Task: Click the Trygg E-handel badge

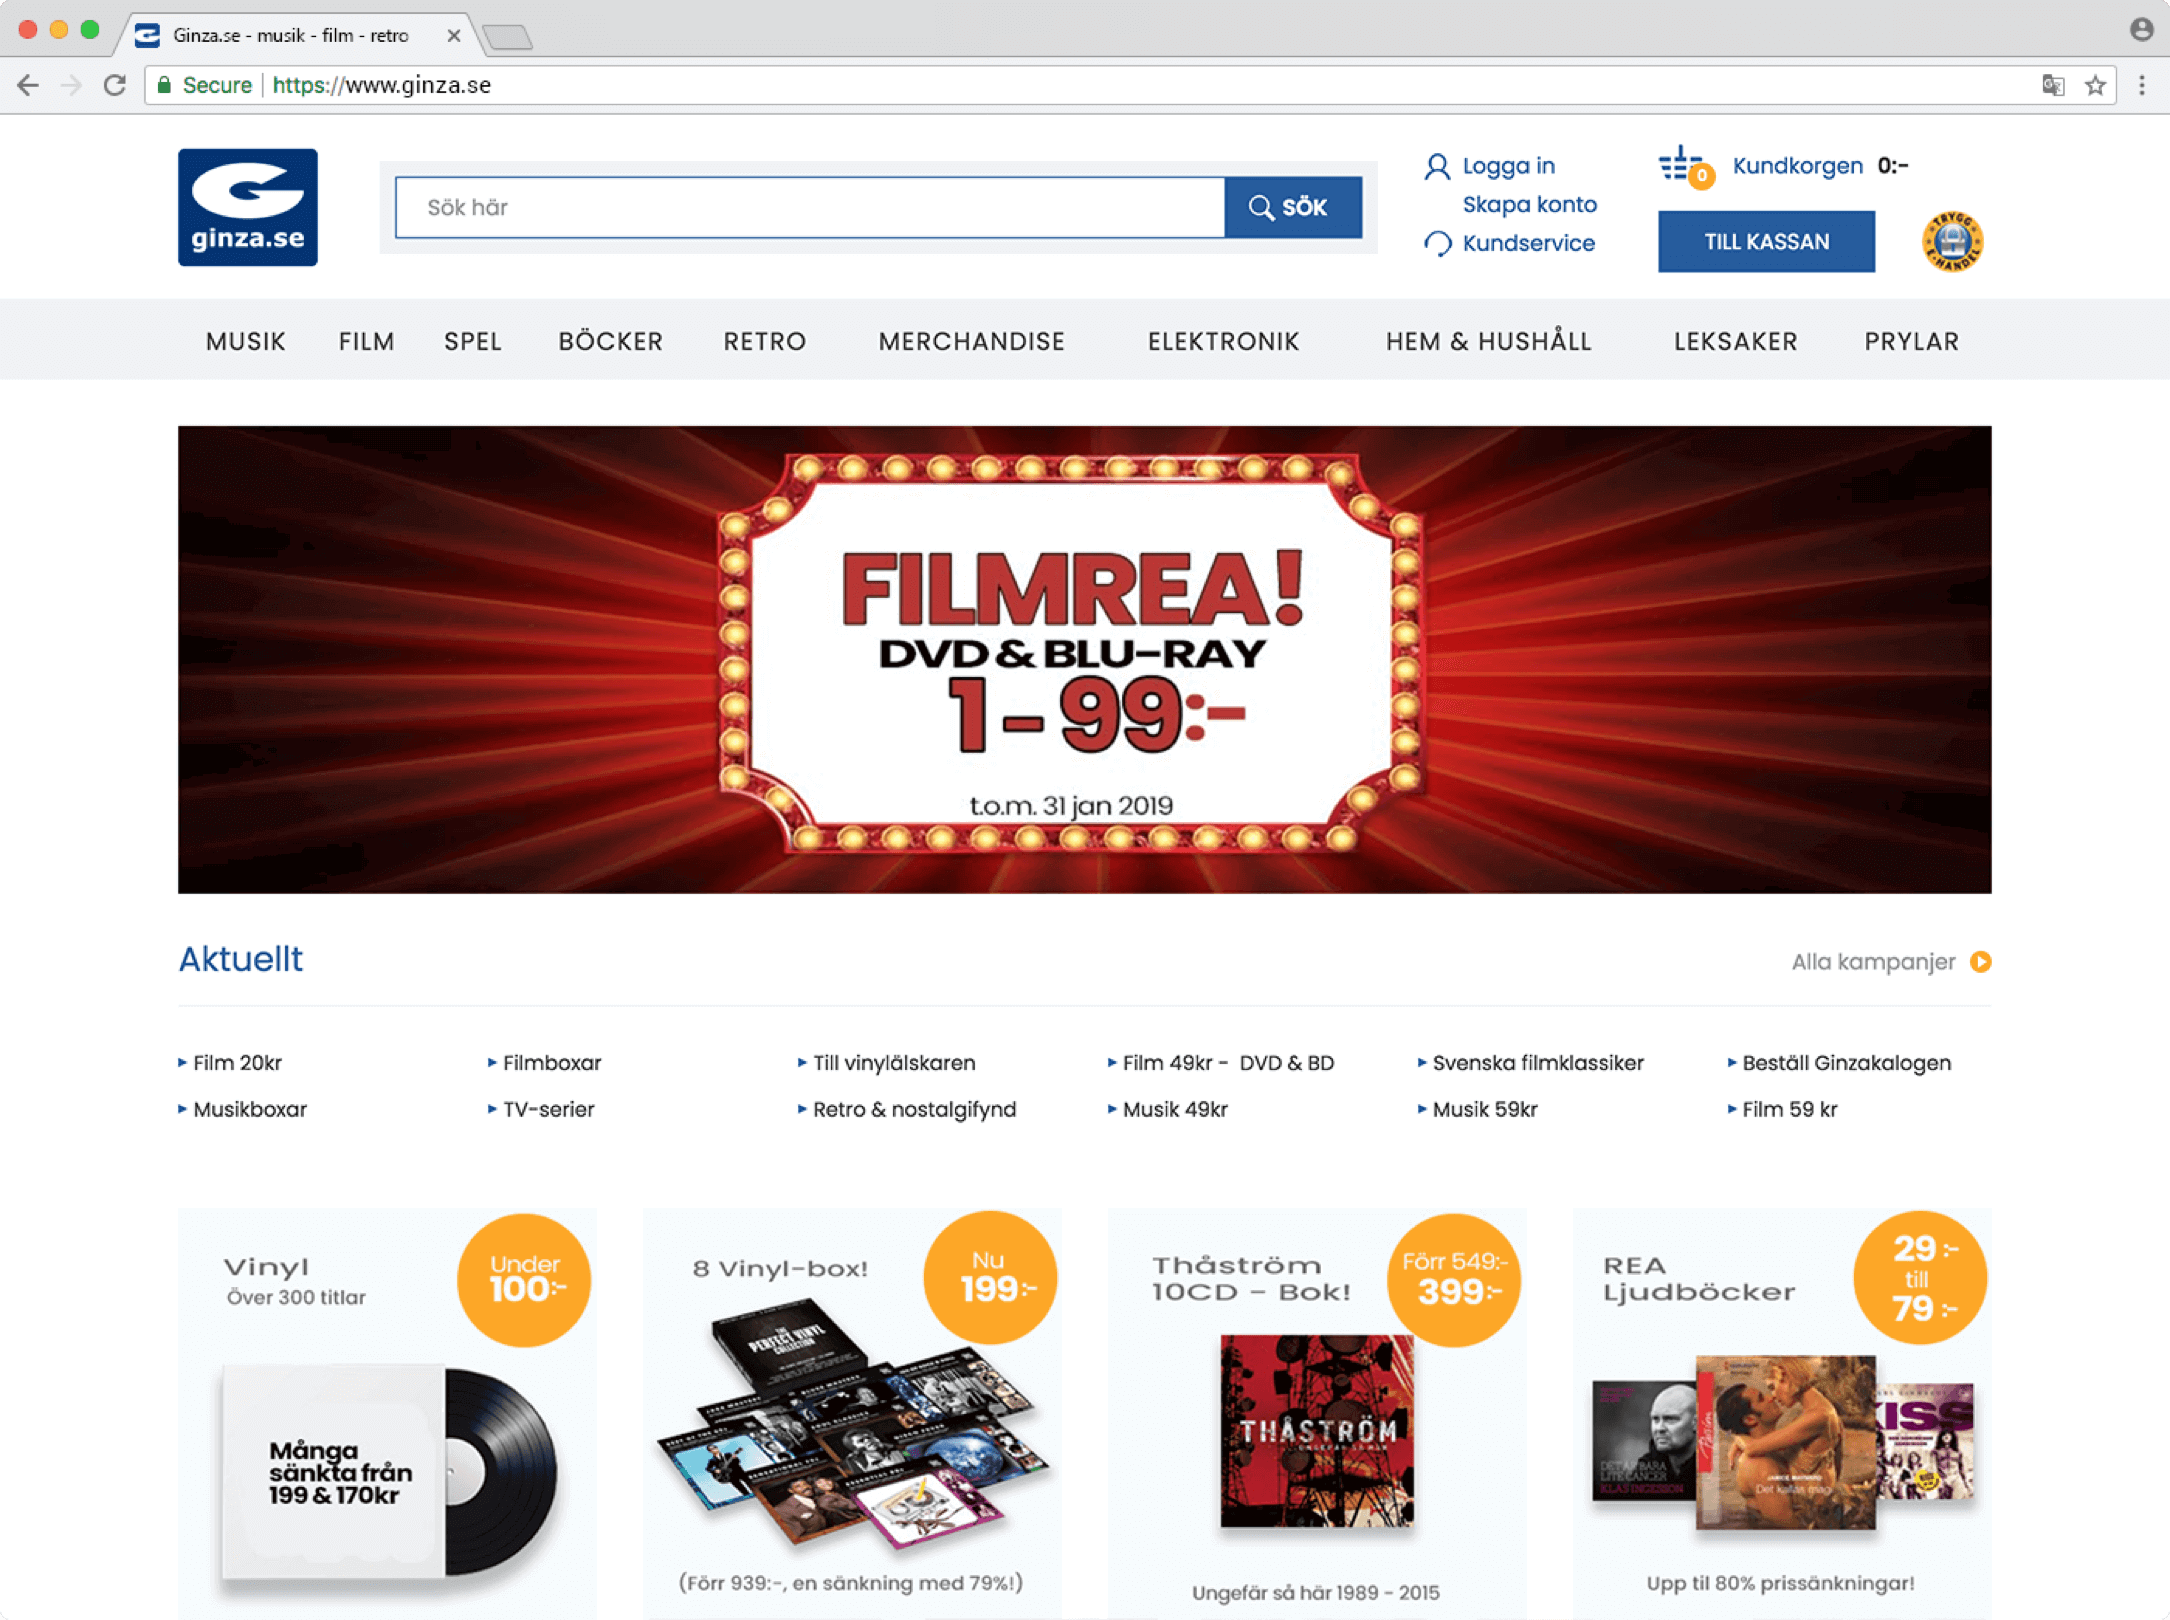Action: click(1952, 241)
